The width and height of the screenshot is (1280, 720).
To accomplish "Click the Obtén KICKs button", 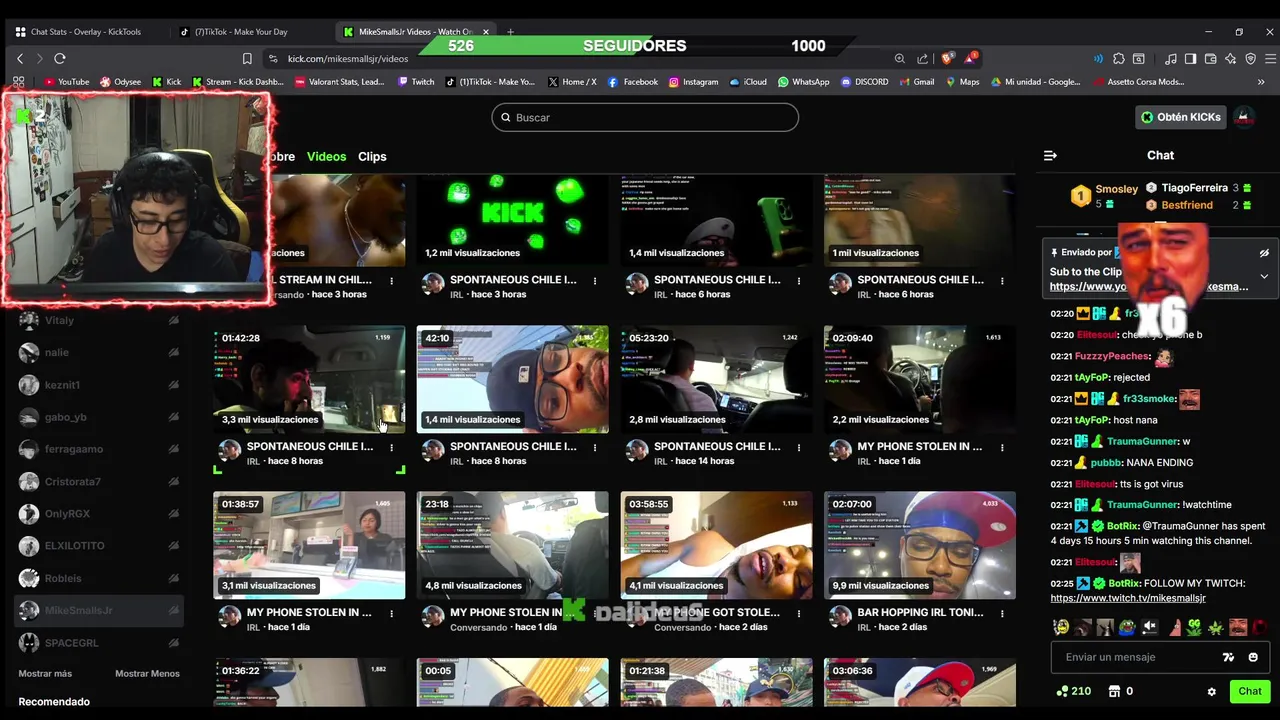I will pyautogui.click(x=1181, y=117).
